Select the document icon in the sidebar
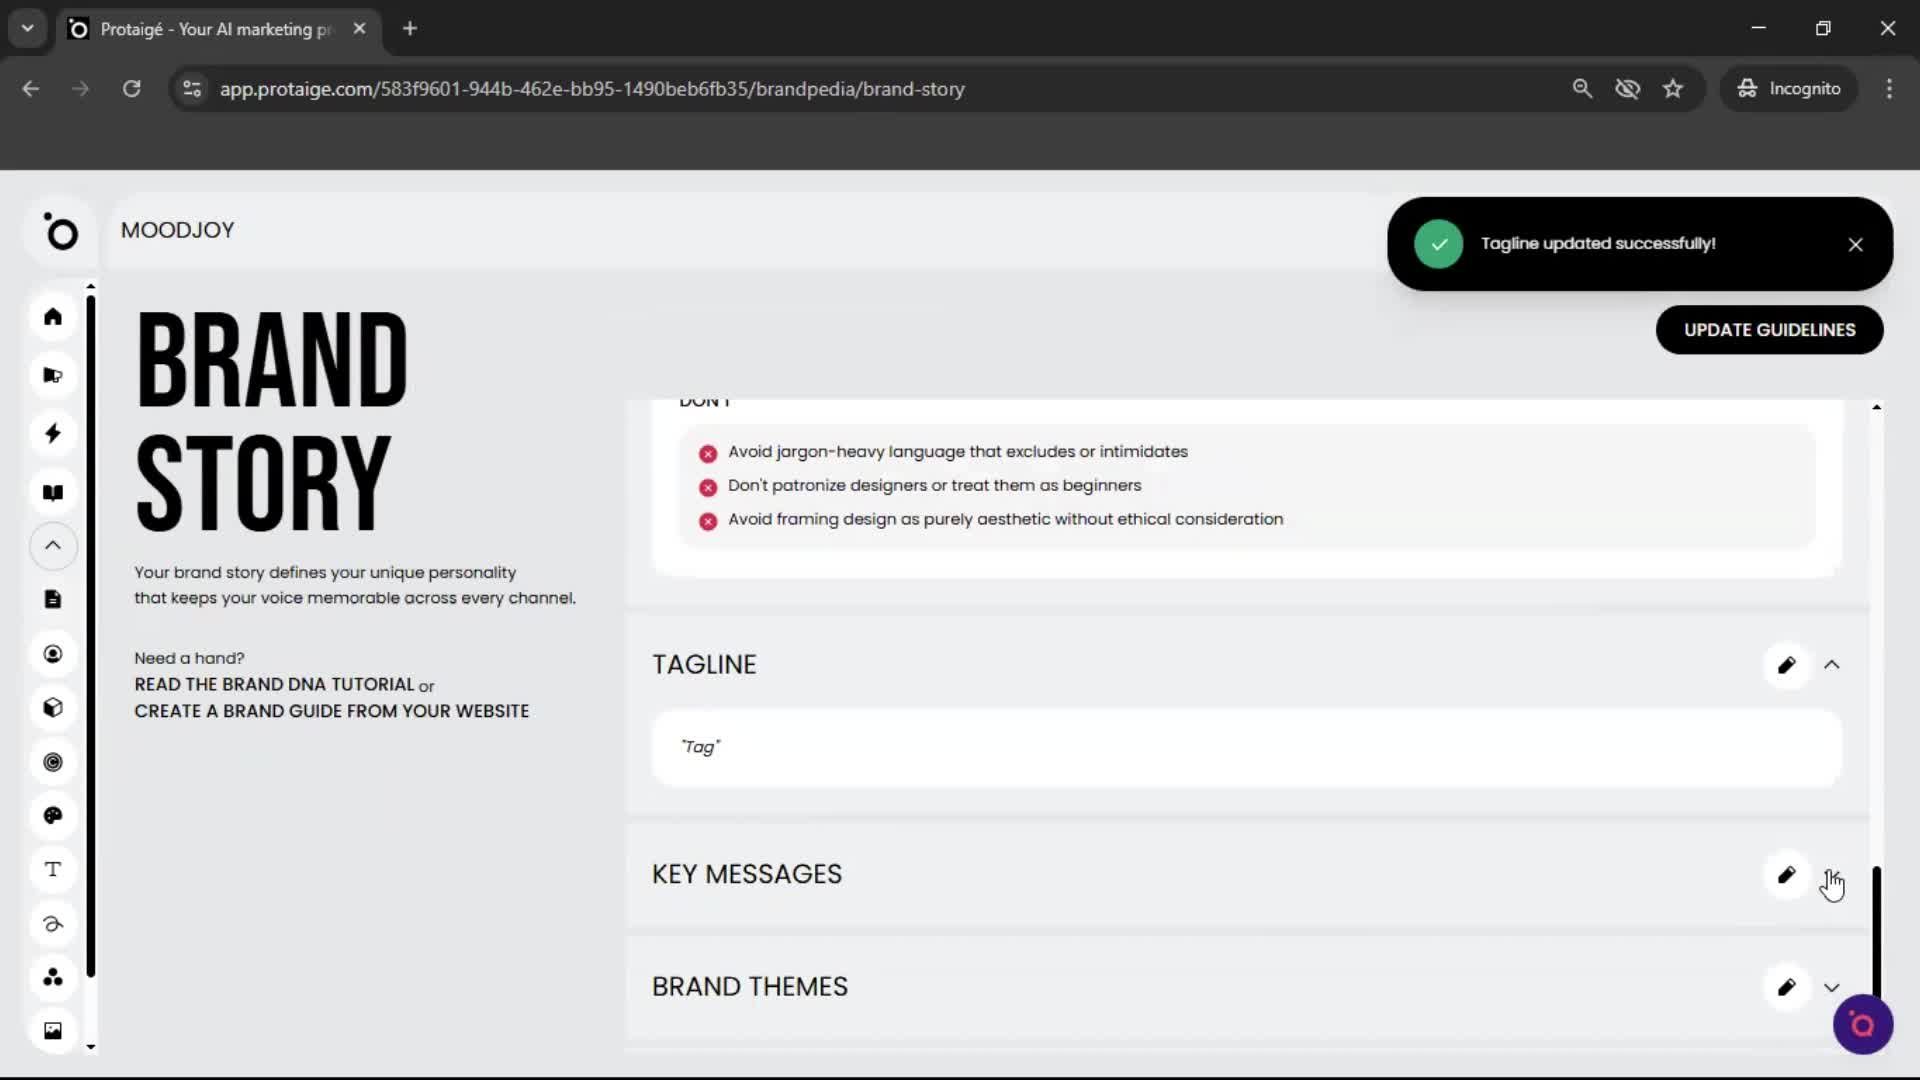The width and height of the screenshot is (1920, 1080). (52, 599)
